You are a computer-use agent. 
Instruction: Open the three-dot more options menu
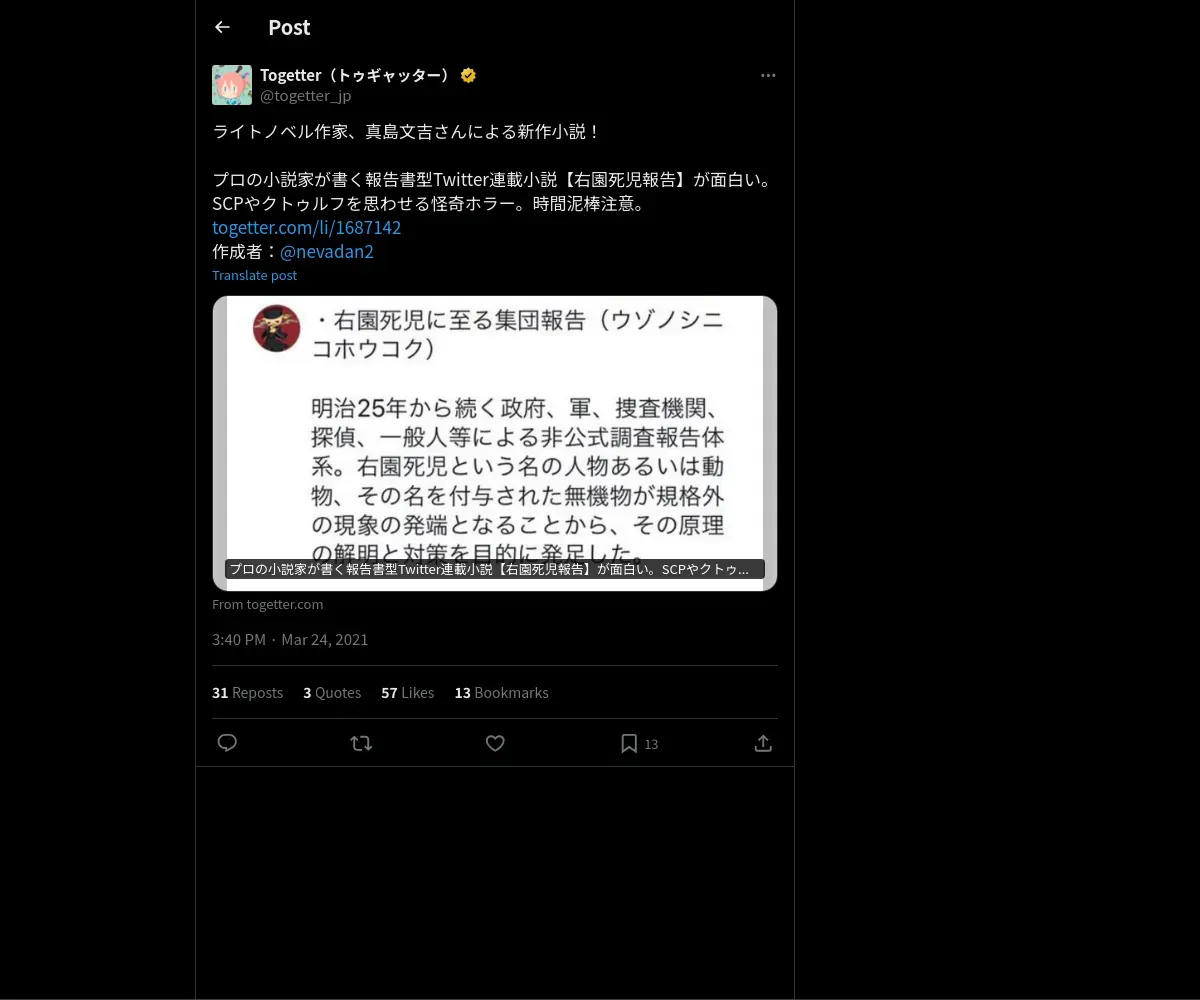click(768, 75)
